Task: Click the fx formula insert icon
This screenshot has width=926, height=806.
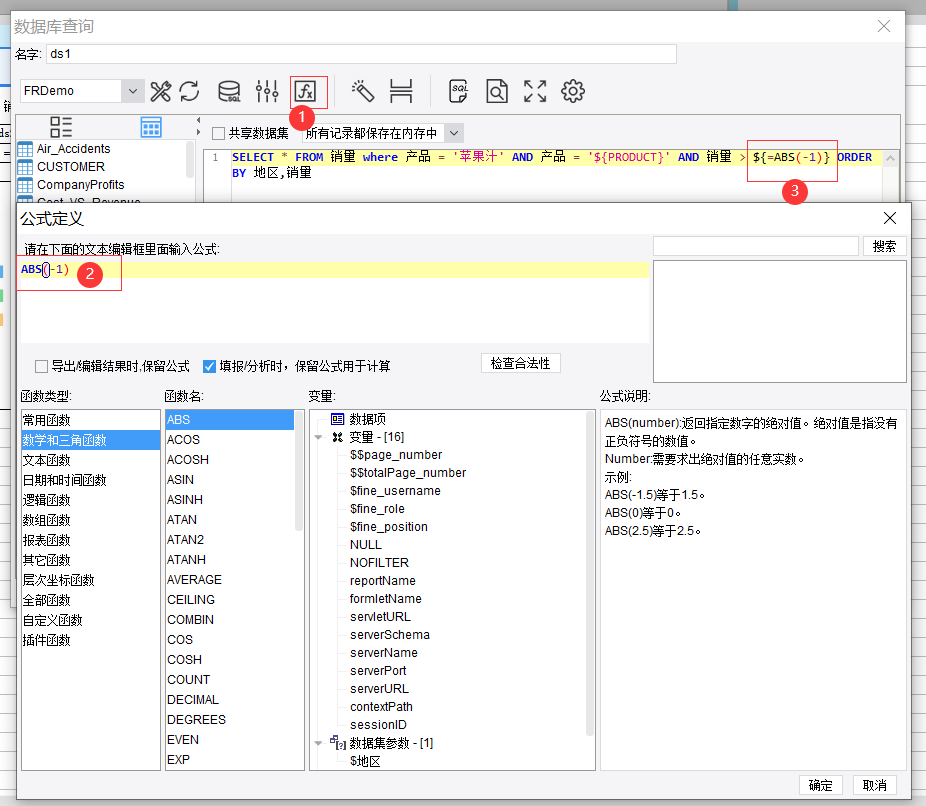Action: [x=308, y=92]
